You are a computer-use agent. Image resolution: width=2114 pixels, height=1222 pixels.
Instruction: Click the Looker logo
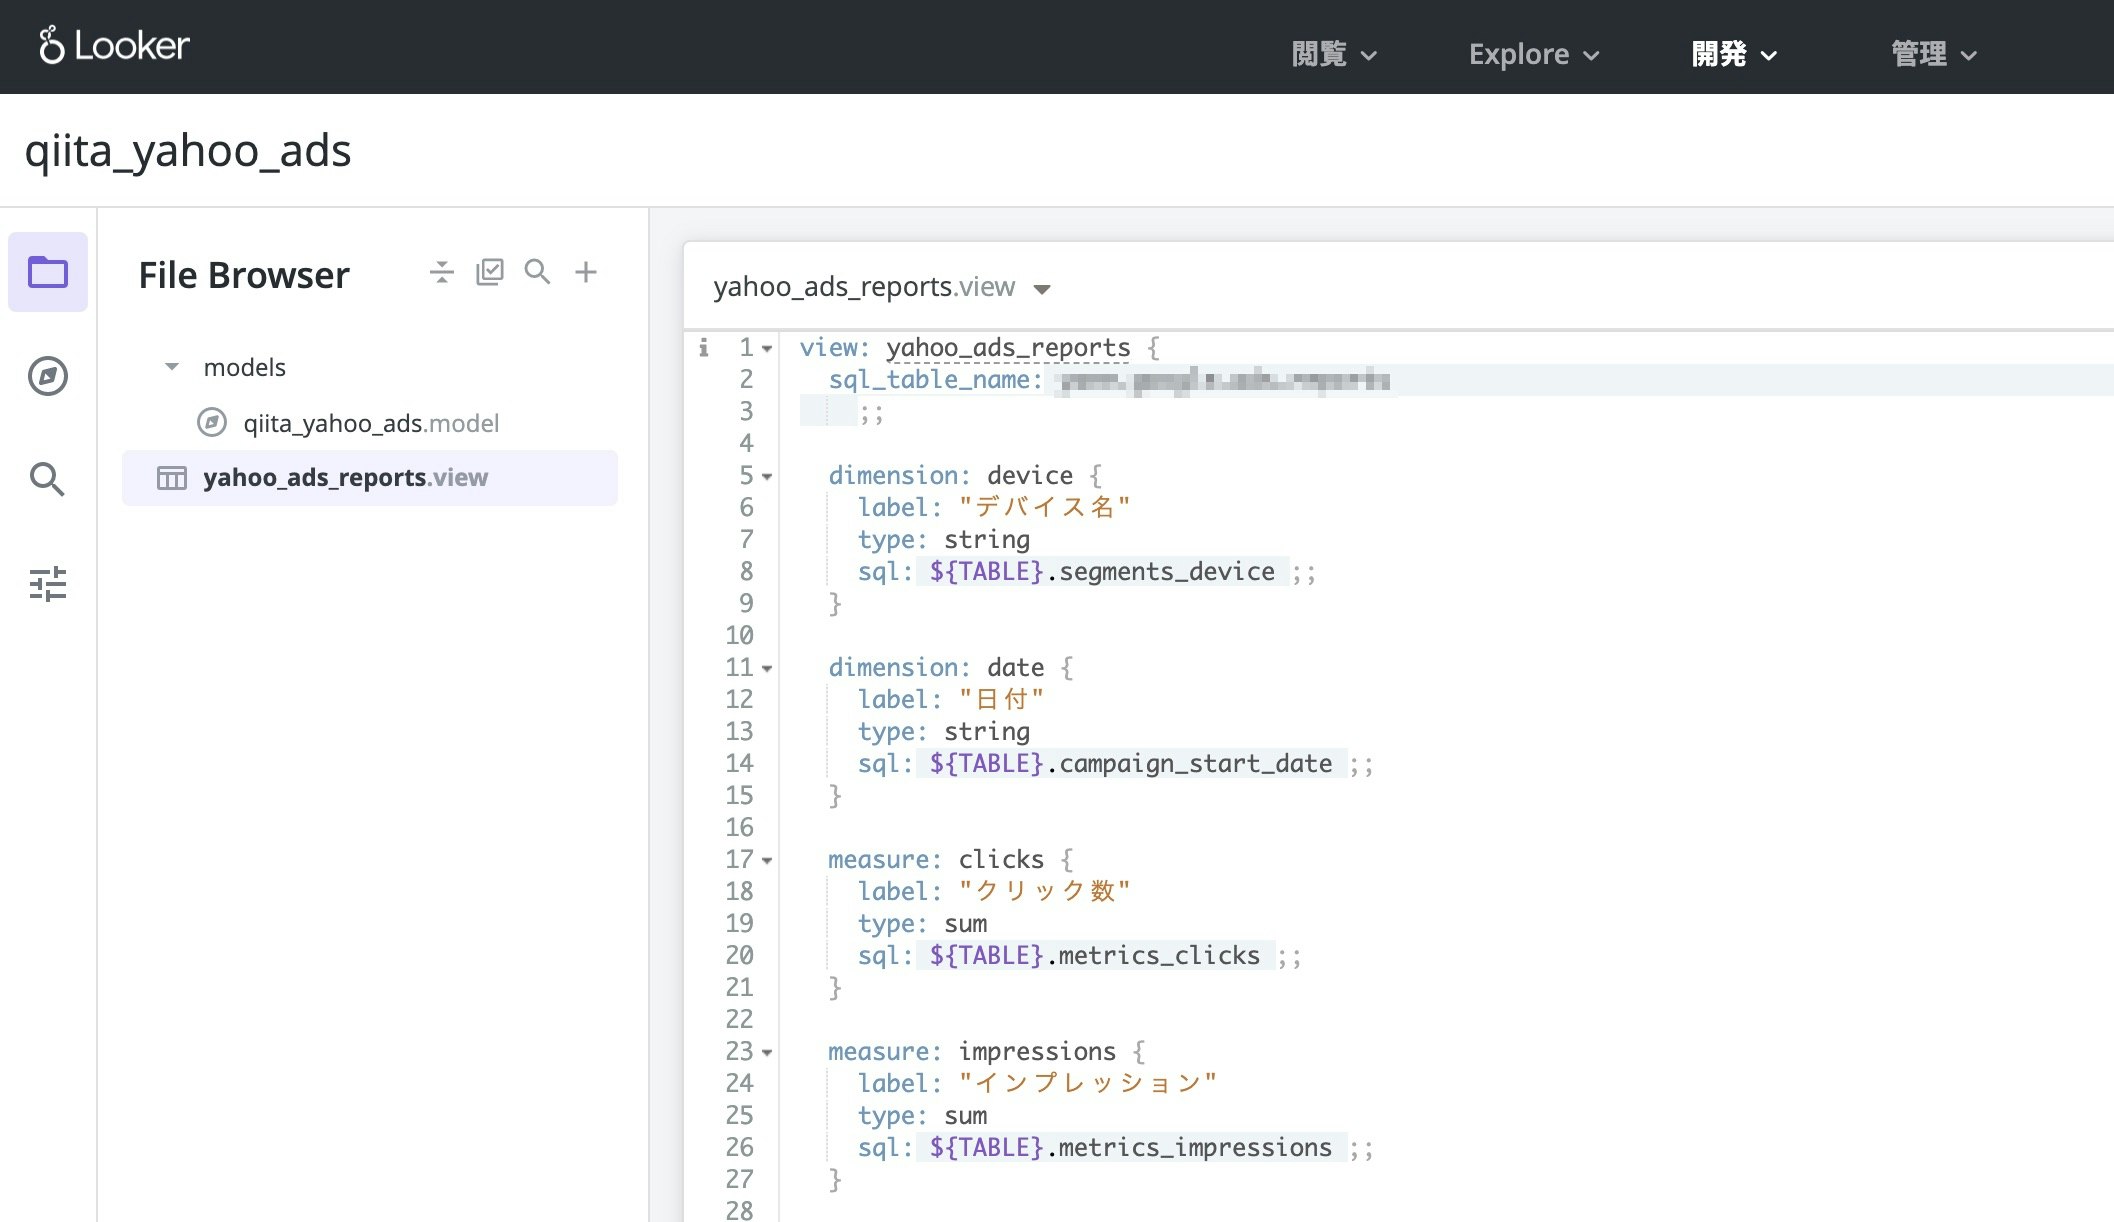pos(114,46)
